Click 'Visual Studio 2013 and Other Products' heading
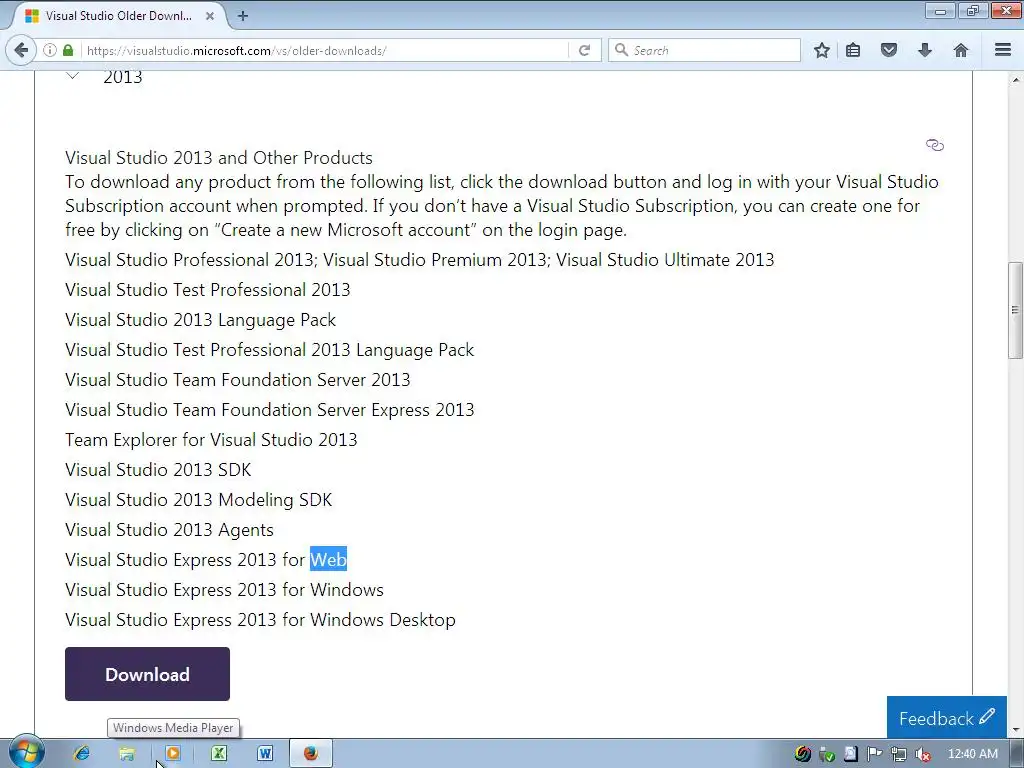 (219, 158)
